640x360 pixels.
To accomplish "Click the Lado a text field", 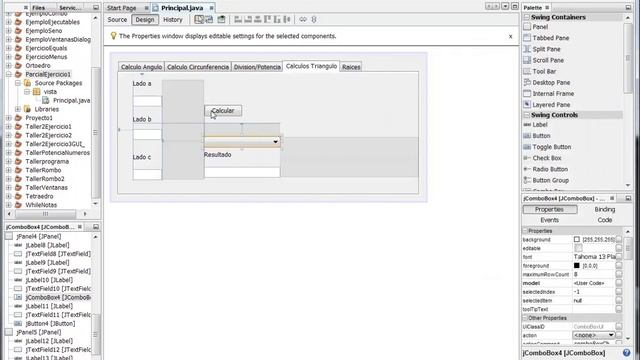I will pos(147,101).
